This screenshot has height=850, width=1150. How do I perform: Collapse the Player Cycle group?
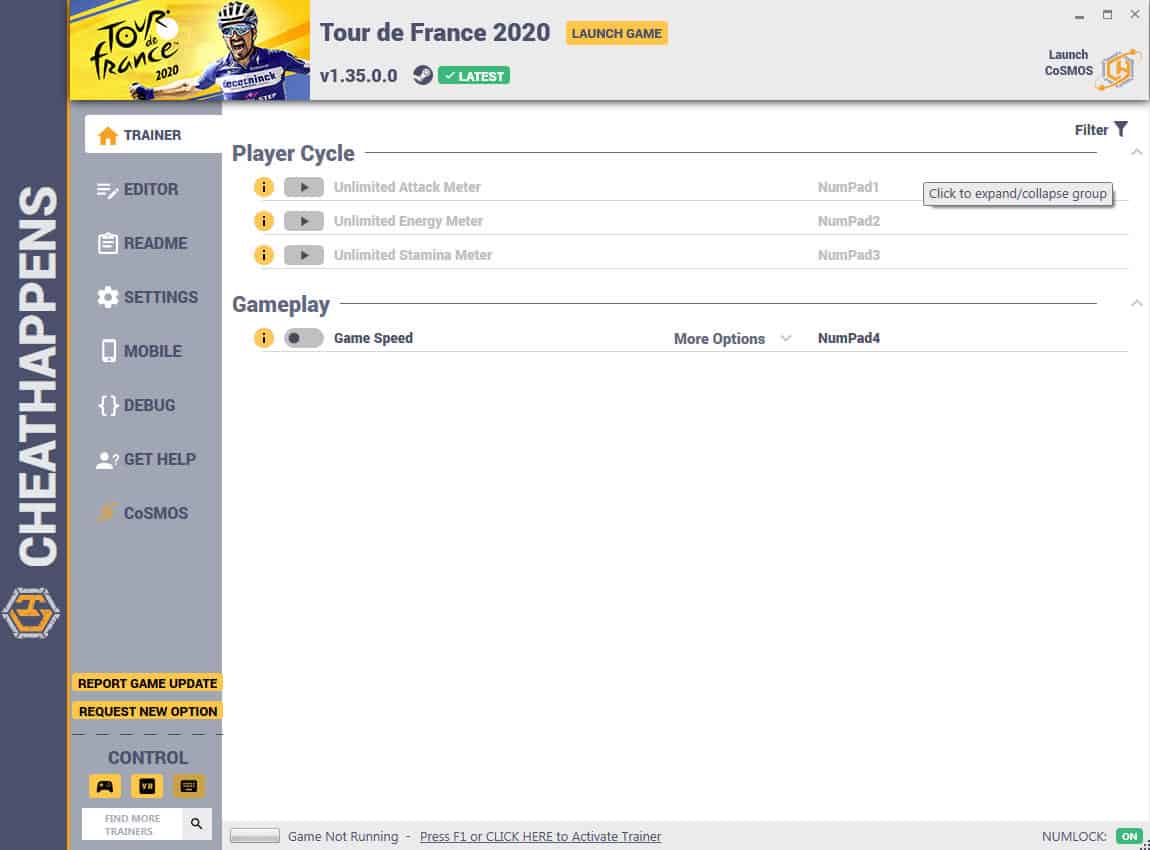[1137, 153]
